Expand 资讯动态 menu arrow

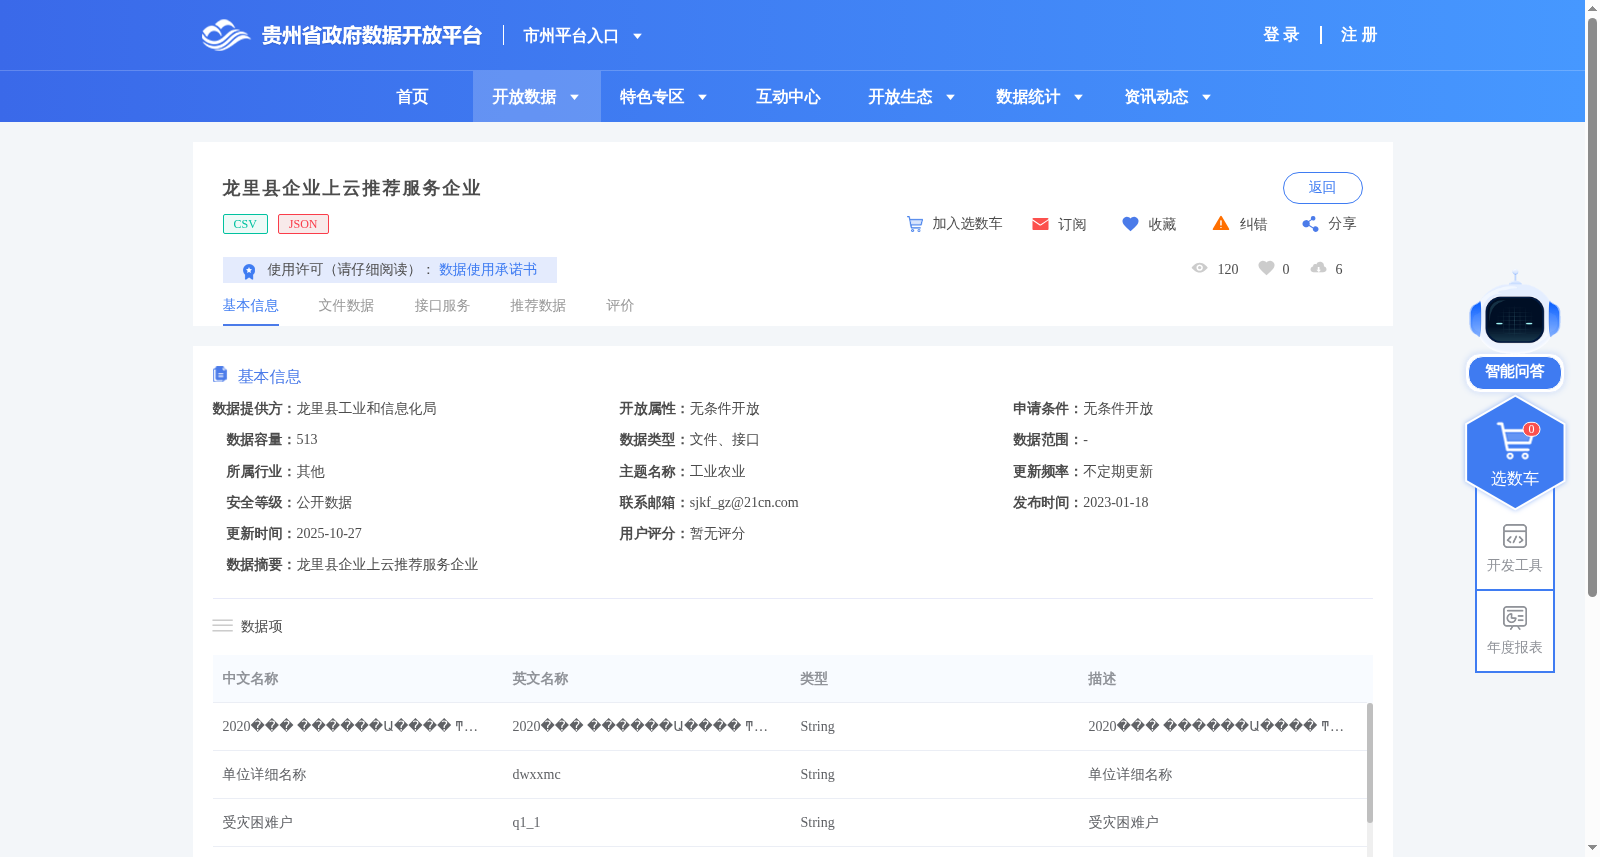(1206, 97)
